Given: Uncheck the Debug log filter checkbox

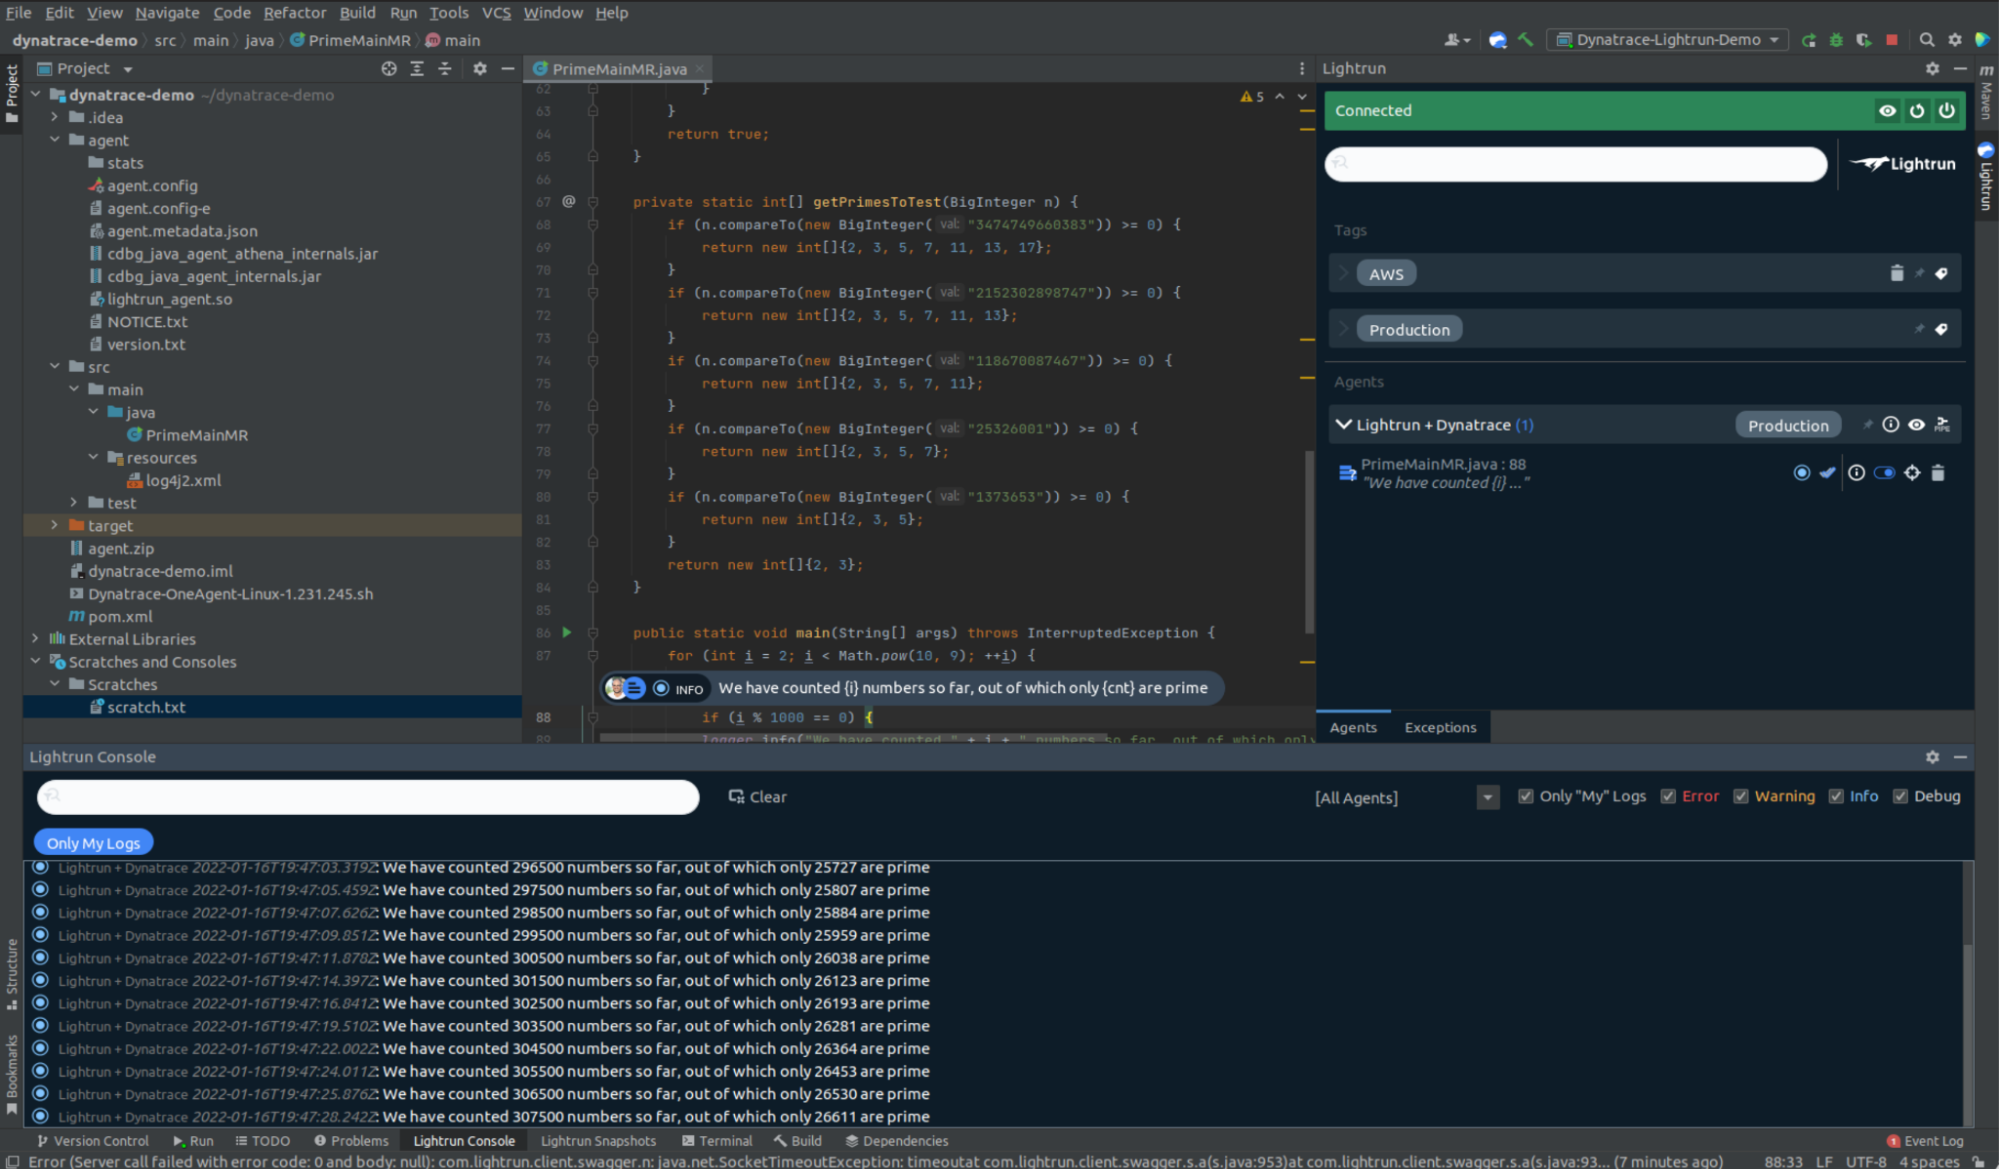Looking at the screenshot, I should [1900, 797].
